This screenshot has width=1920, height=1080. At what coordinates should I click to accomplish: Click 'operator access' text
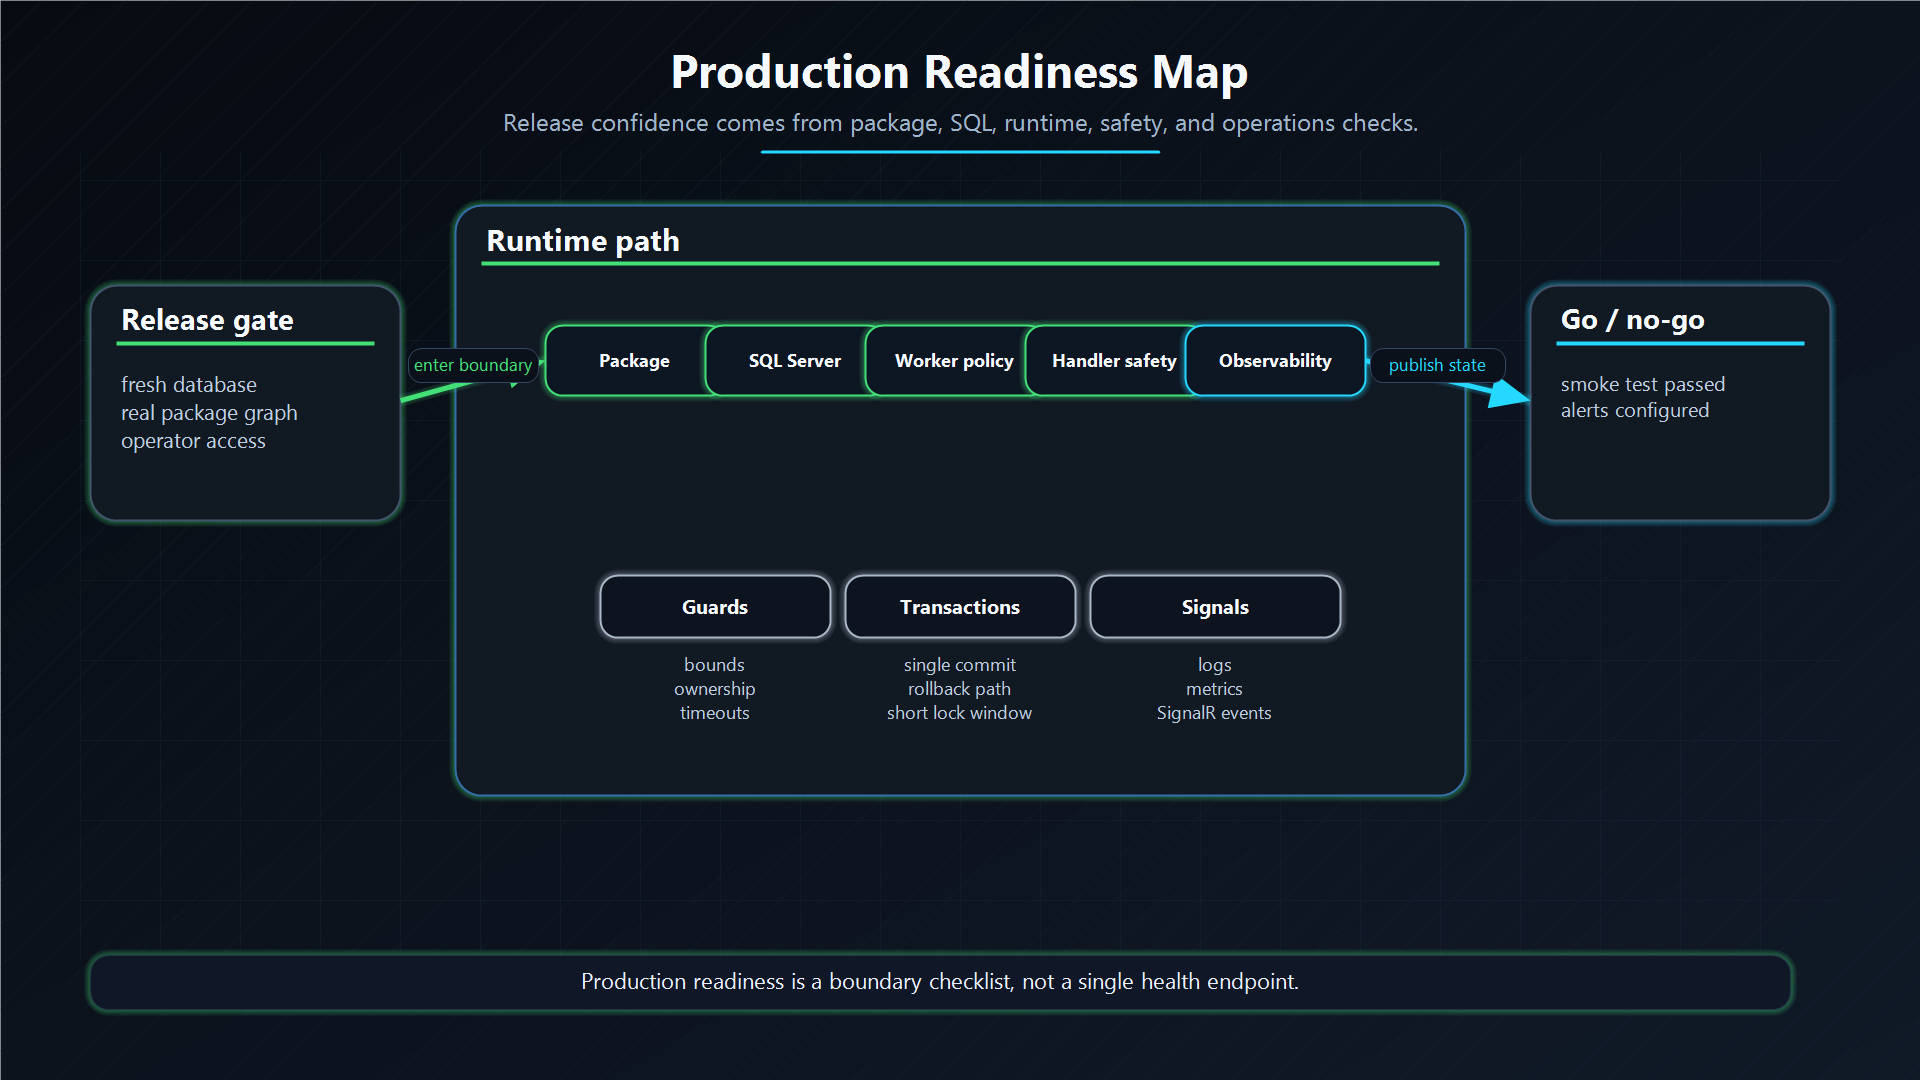pos(193,441)
